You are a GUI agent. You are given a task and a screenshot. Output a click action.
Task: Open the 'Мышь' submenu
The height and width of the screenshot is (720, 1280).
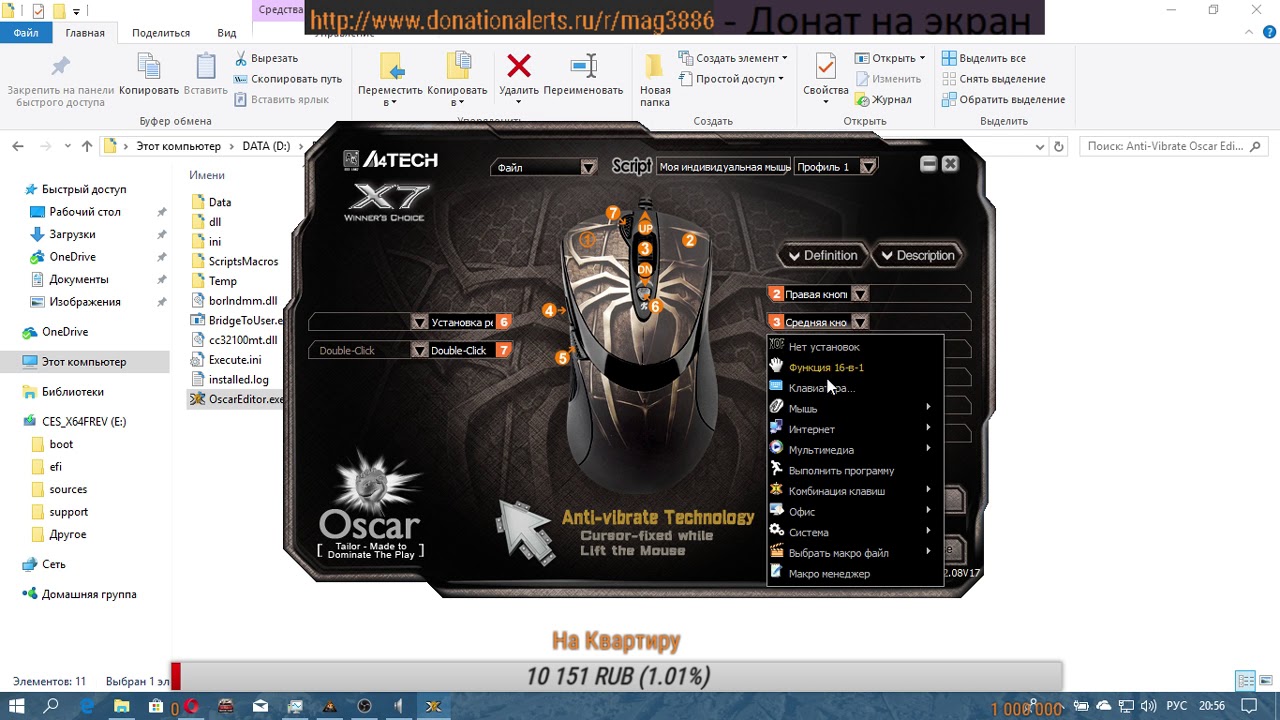click(854, 408)
